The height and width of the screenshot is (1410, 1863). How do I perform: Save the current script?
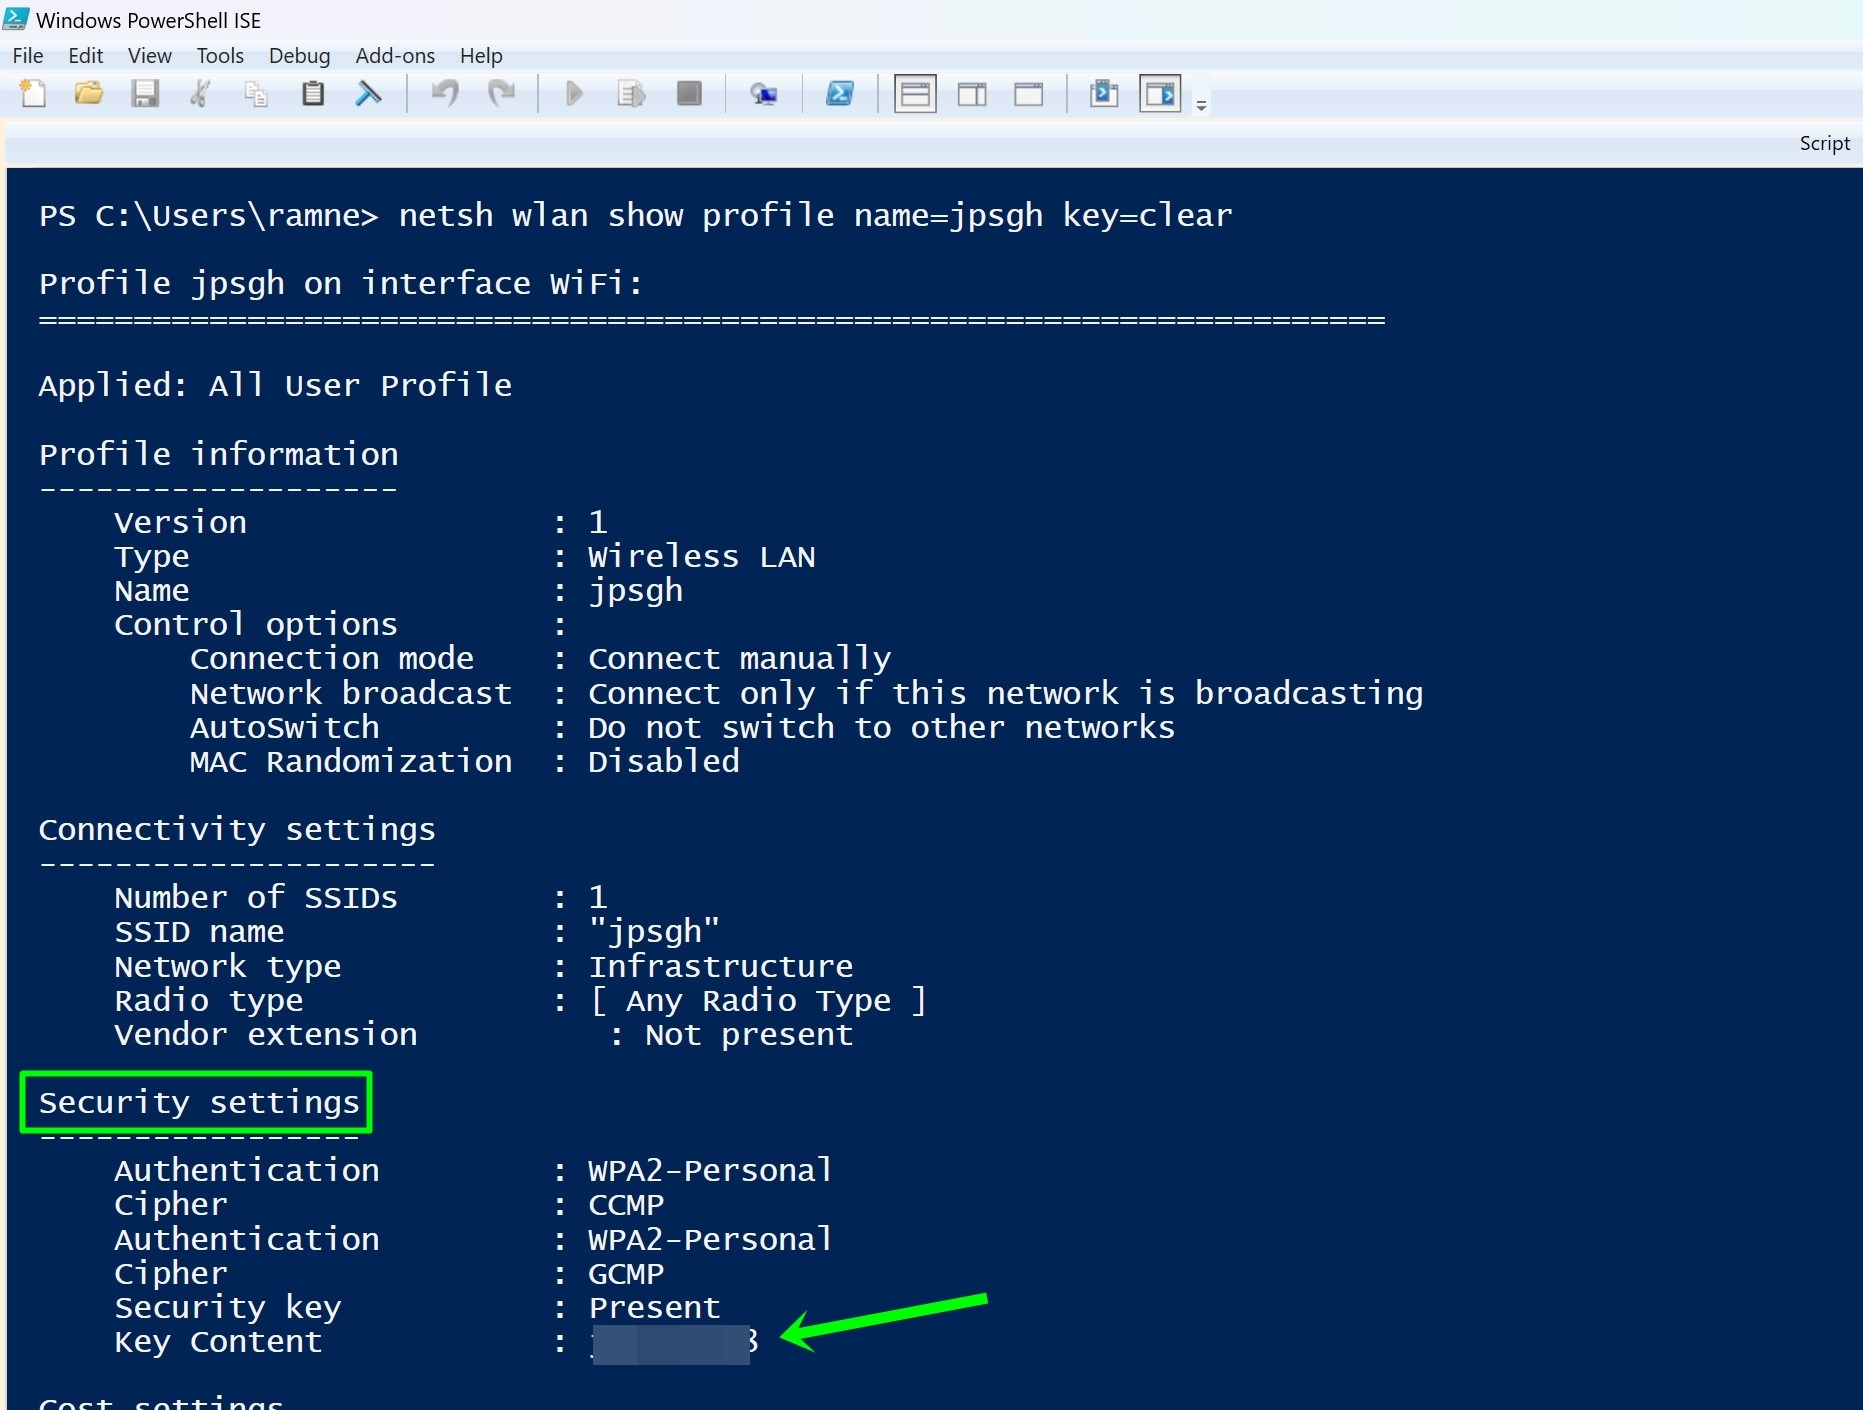146,93
